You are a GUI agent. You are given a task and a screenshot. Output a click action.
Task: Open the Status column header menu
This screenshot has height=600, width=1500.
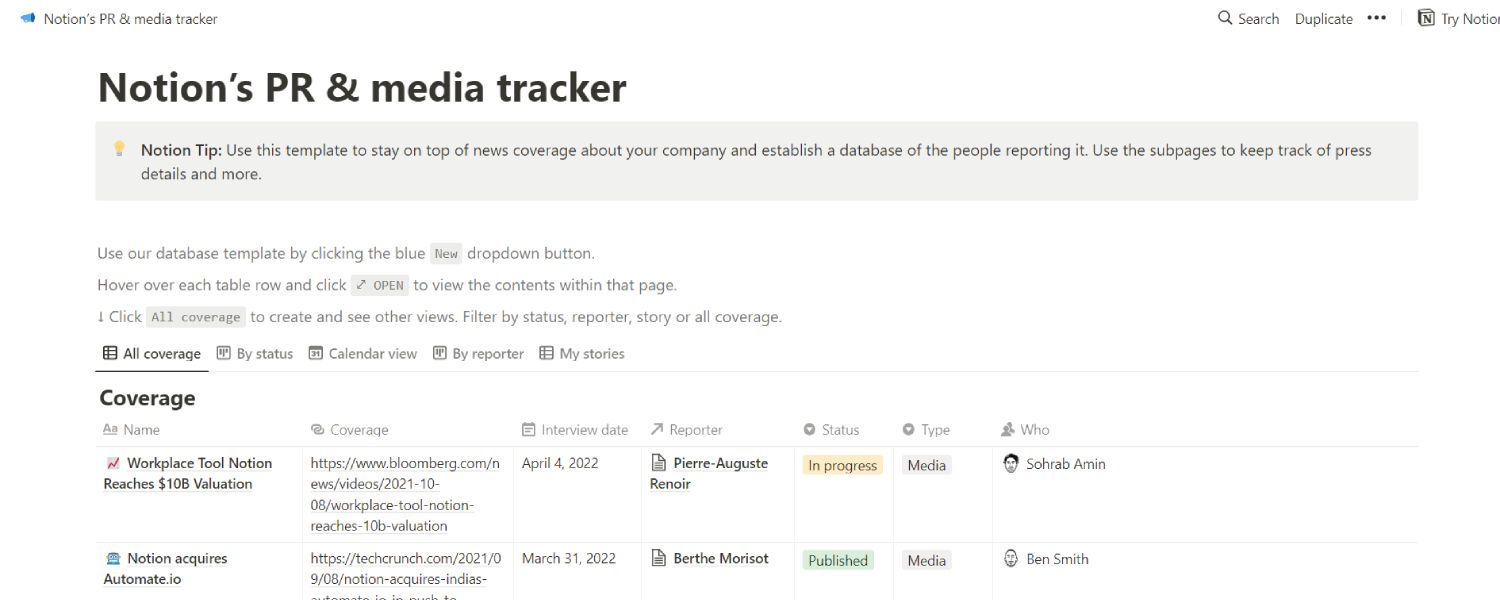(834, 429)
